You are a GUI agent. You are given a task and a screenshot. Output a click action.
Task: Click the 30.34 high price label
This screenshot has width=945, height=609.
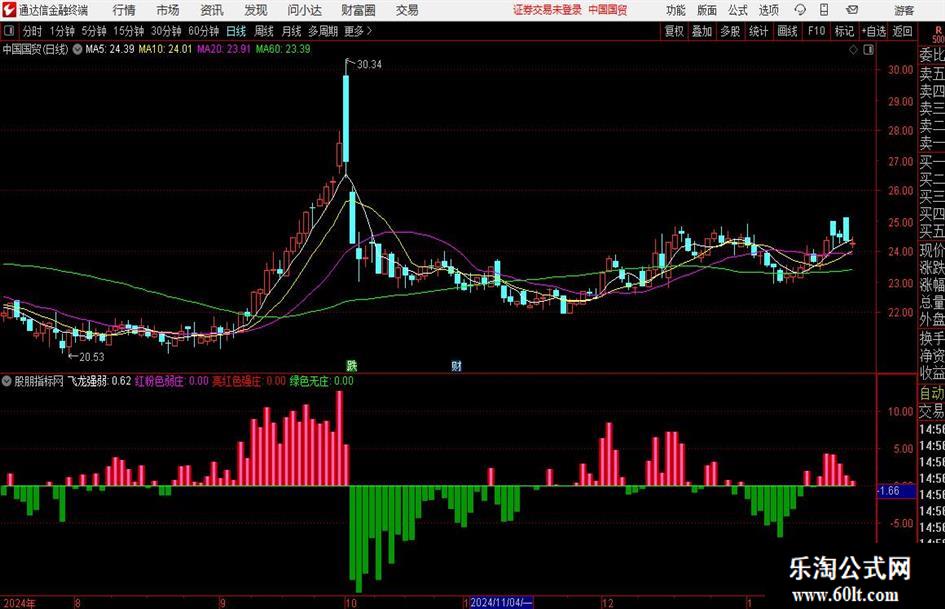369,64
